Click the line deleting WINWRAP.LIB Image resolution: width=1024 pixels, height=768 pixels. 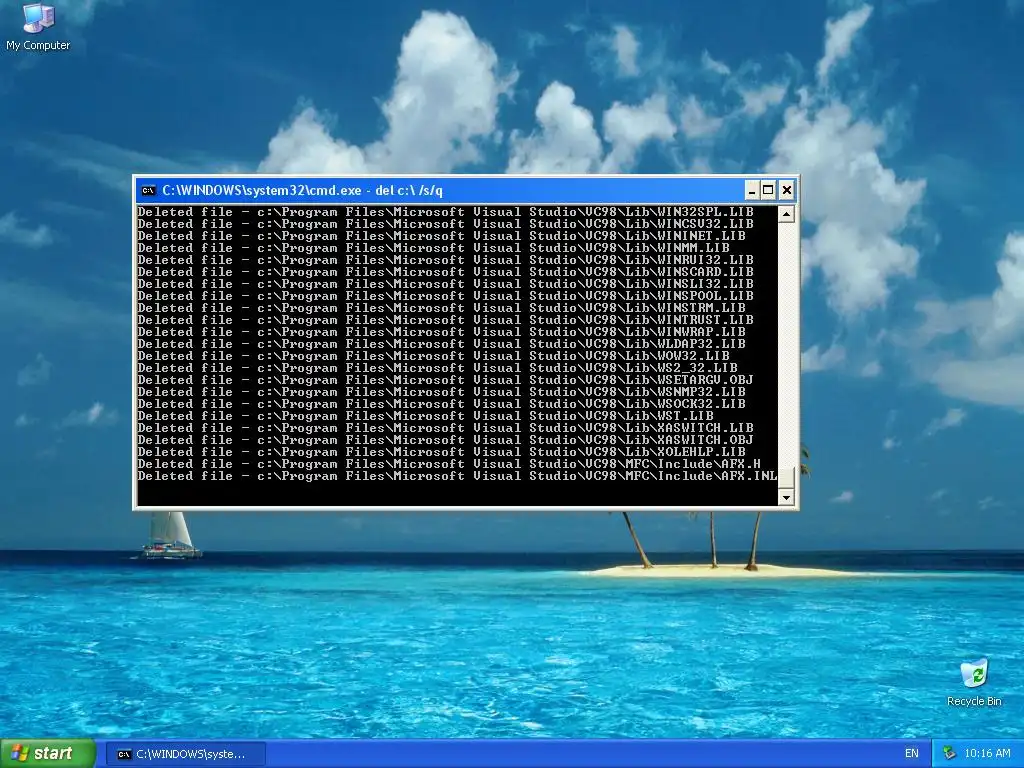(441, 332)
